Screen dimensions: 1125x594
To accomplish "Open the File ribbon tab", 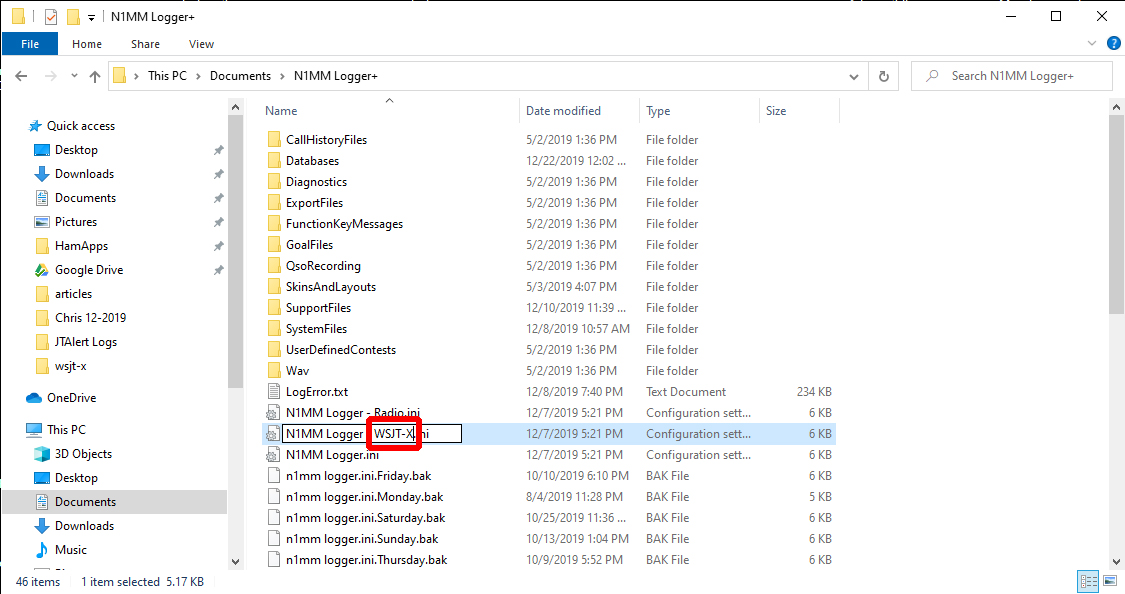I will click(x=30, y=44).
